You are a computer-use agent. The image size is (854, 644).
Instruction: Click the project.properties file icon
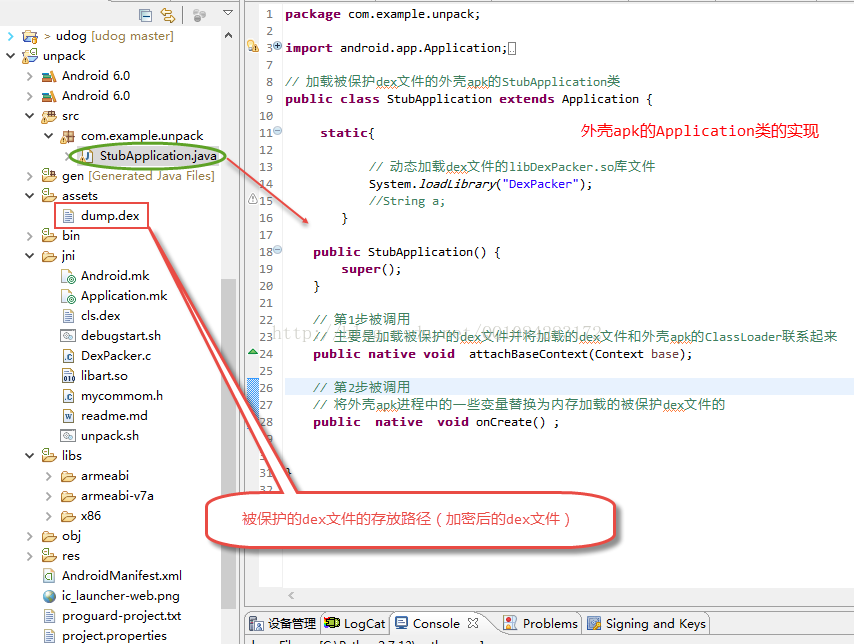pyautogui.click(x=49, y=636)
